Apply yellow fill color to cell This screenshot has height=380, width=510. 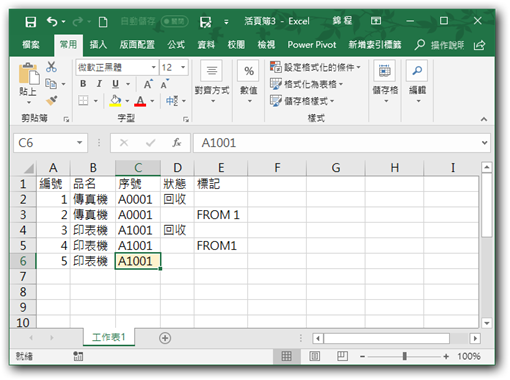coord(115,100)
